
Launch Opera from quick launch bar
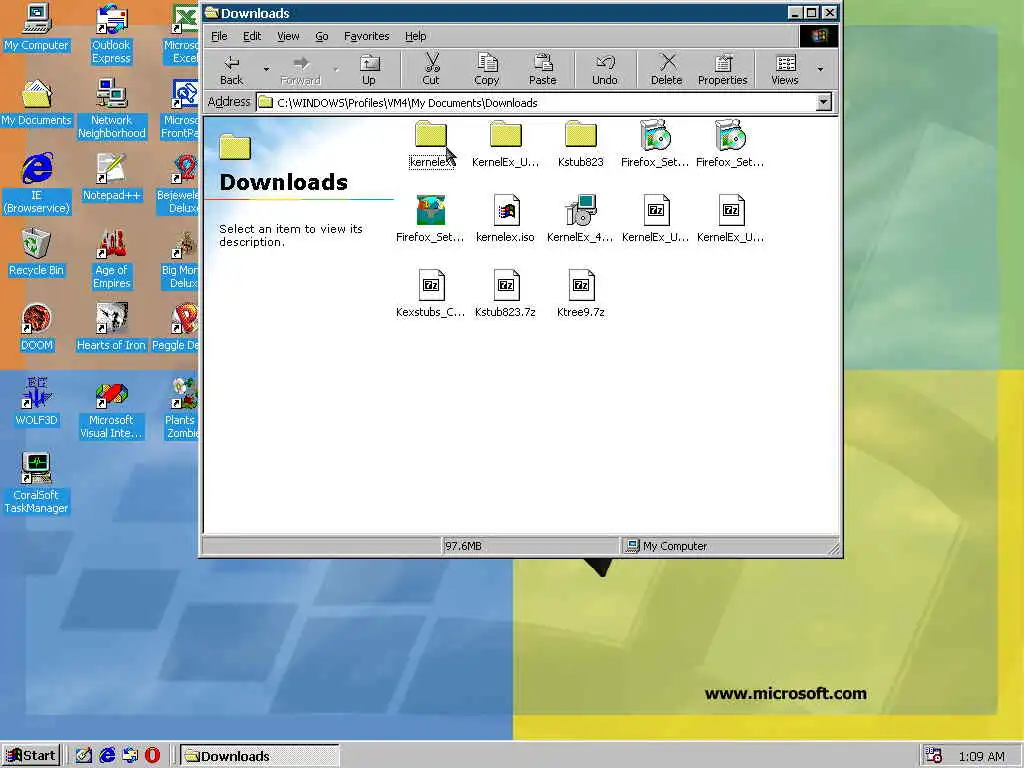pos(152,756)
